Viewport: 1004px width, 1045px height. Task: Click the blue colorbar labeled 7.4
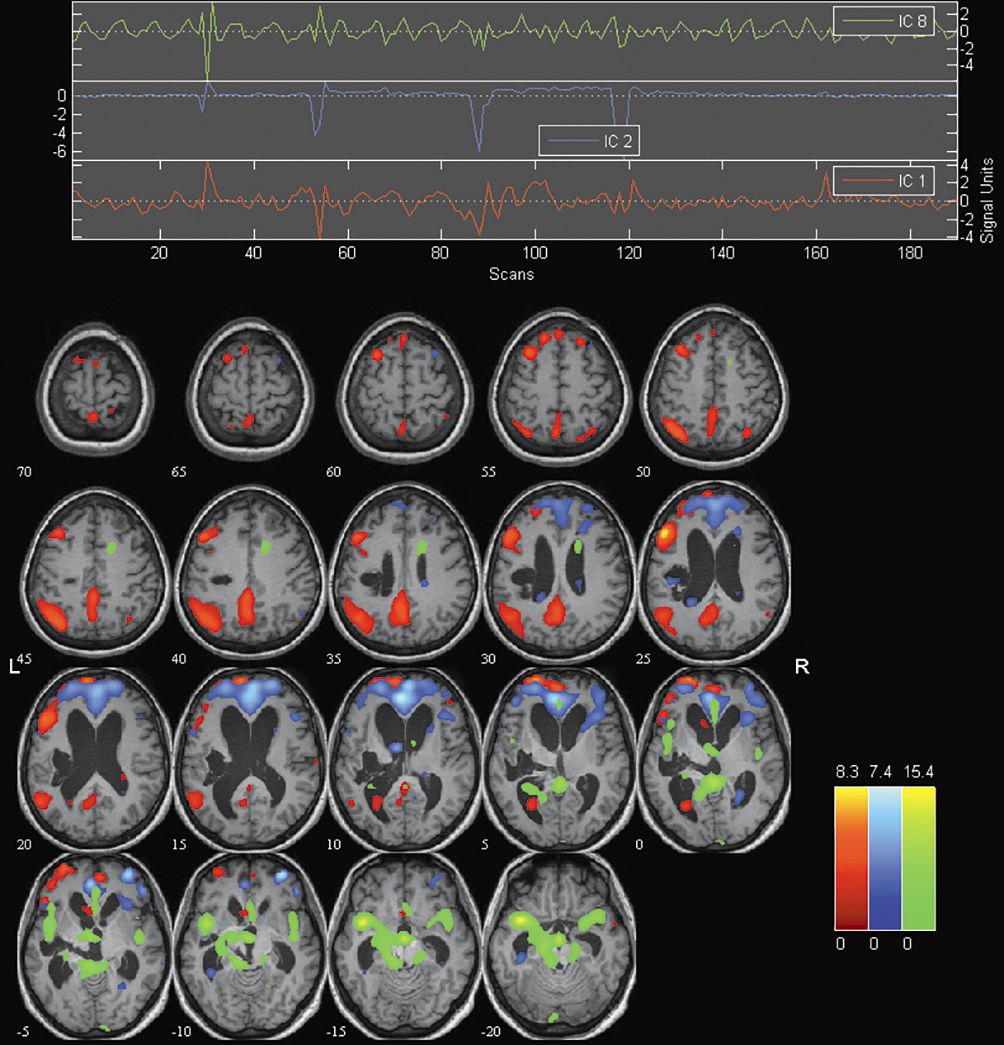[885, 858]
